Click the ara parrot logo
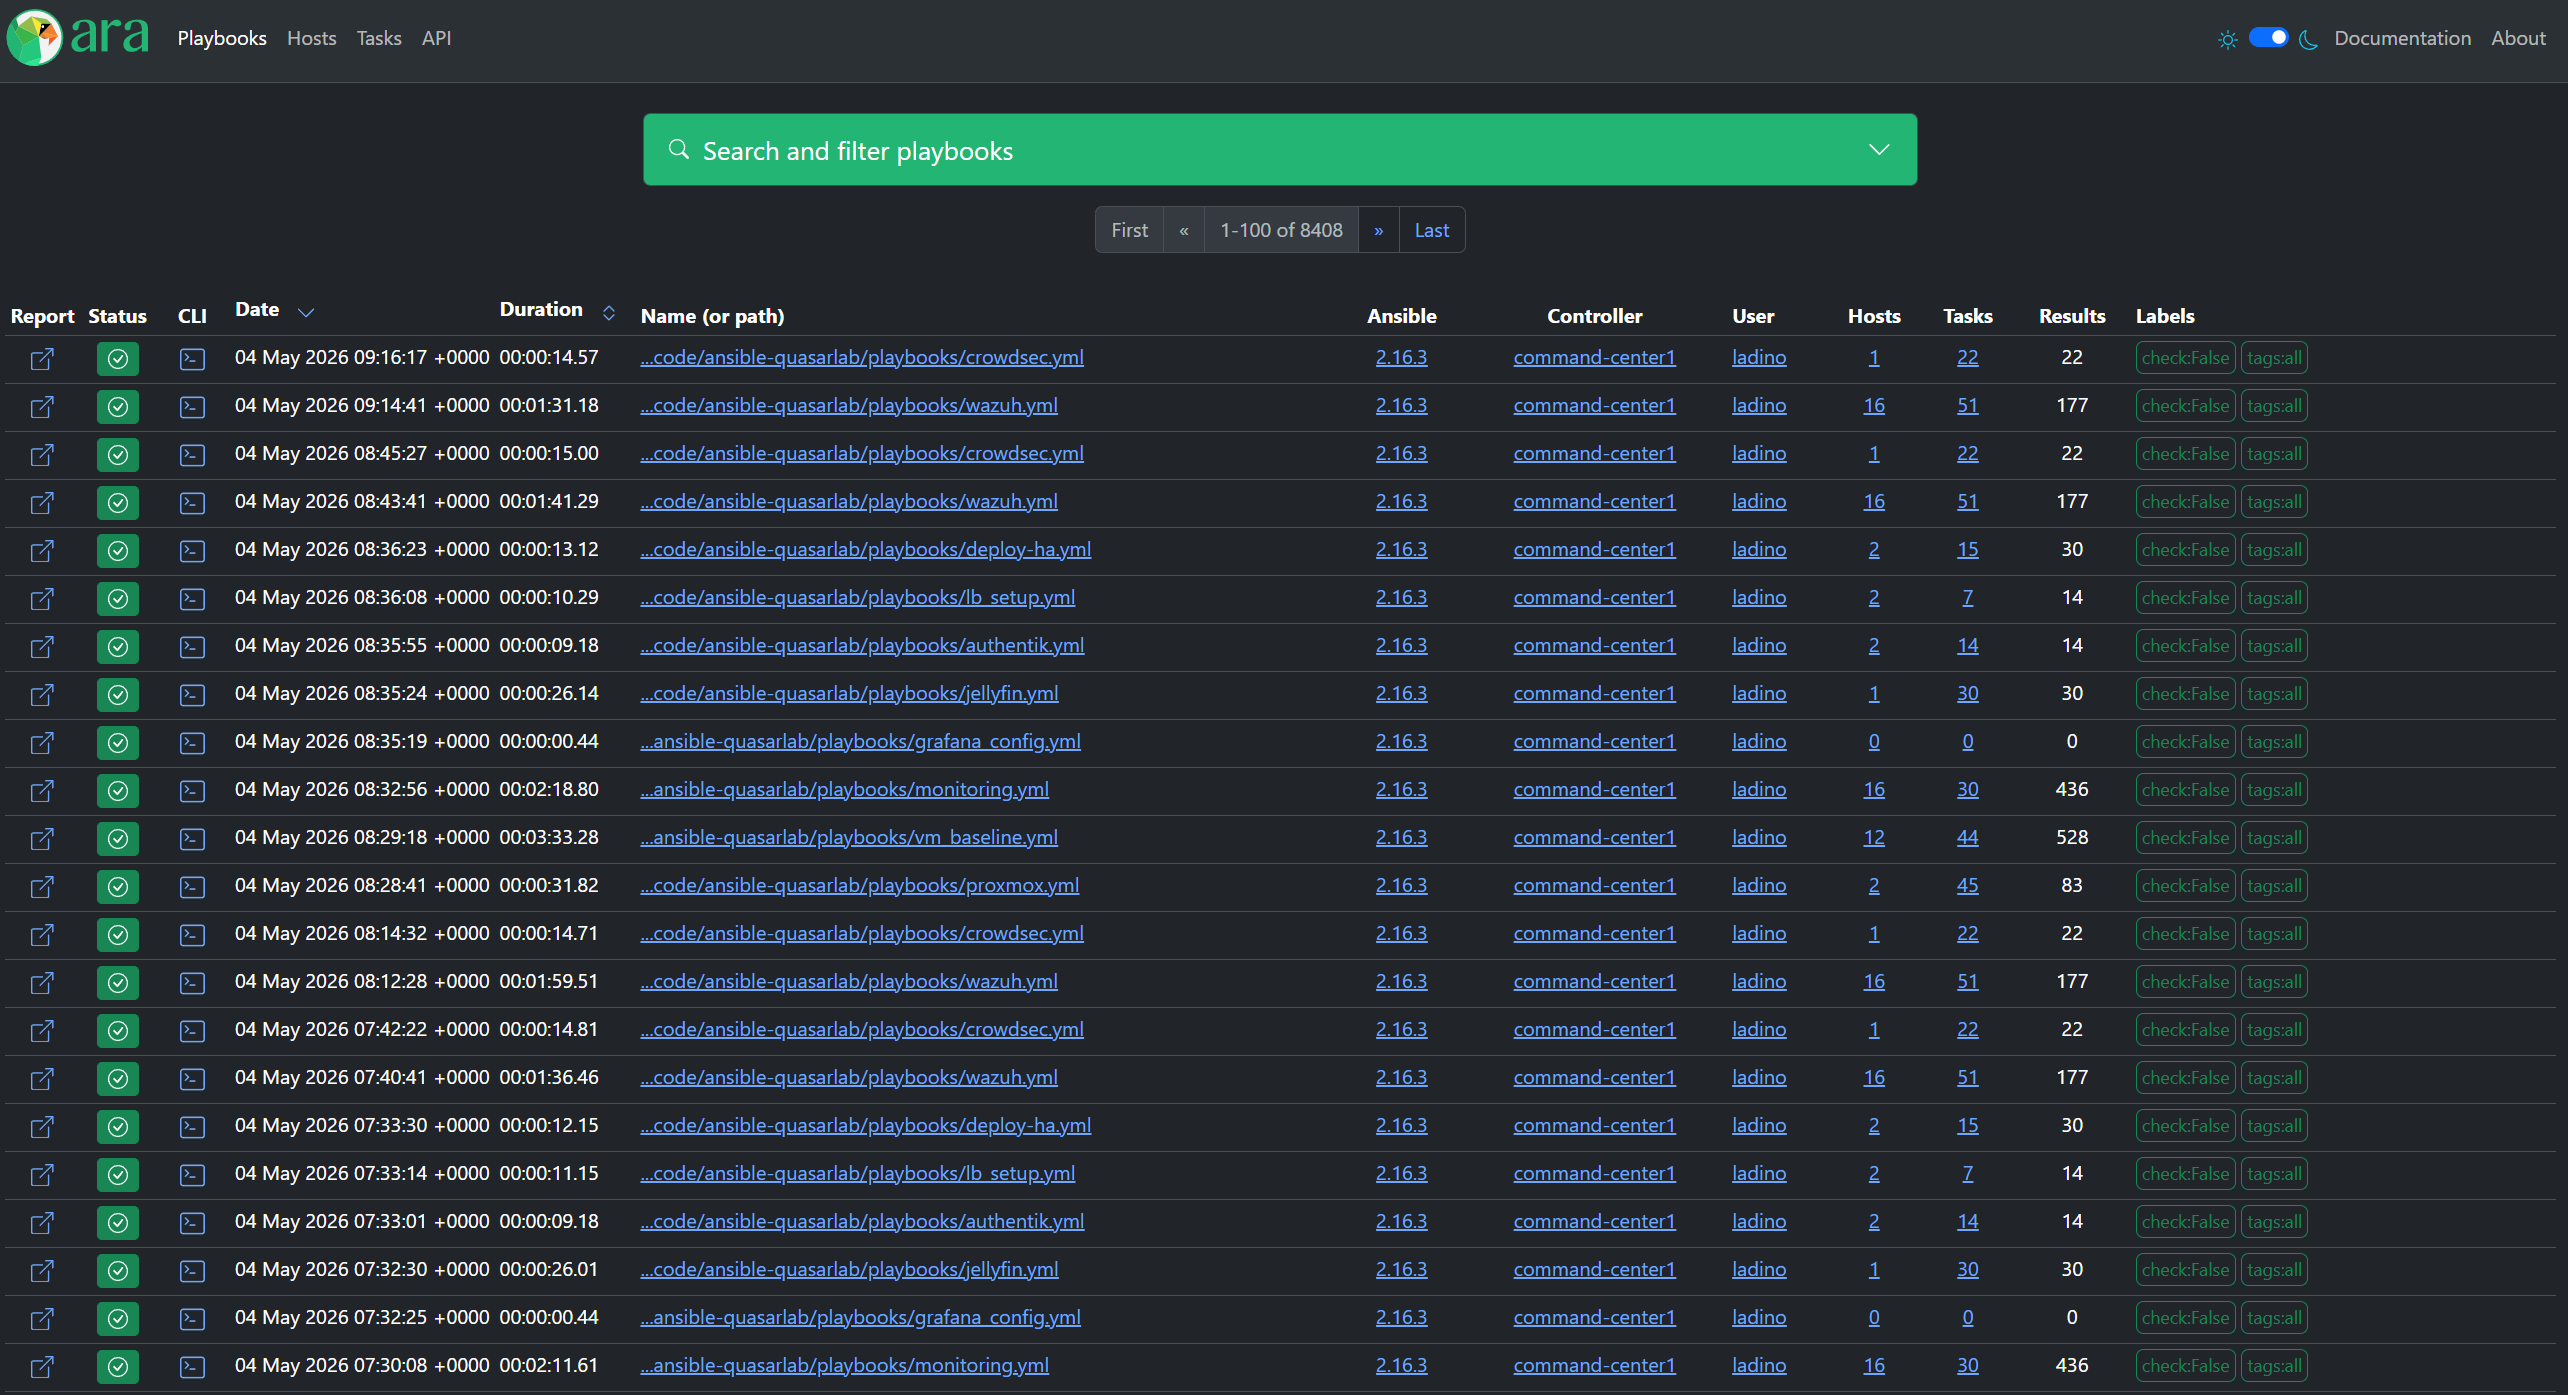This screenshot has height=1395, width=2568. point(34,38)
